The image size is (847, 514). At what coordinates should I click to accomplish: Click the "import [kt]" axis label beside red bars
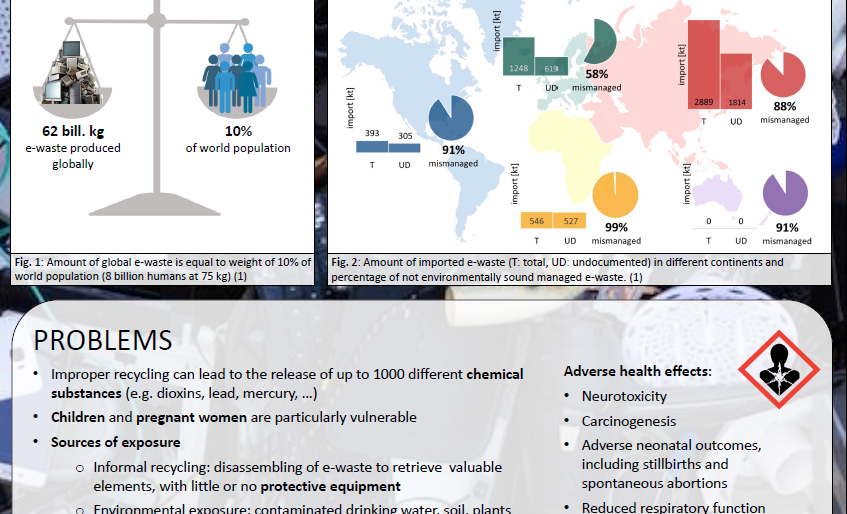[x=681, y=65]
